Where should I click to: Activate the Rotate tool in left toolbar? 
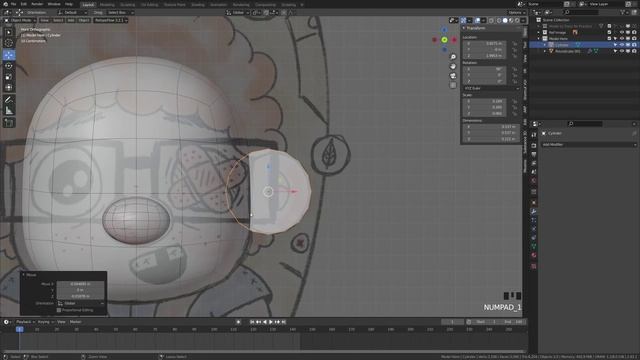click(x=9, y=65)
